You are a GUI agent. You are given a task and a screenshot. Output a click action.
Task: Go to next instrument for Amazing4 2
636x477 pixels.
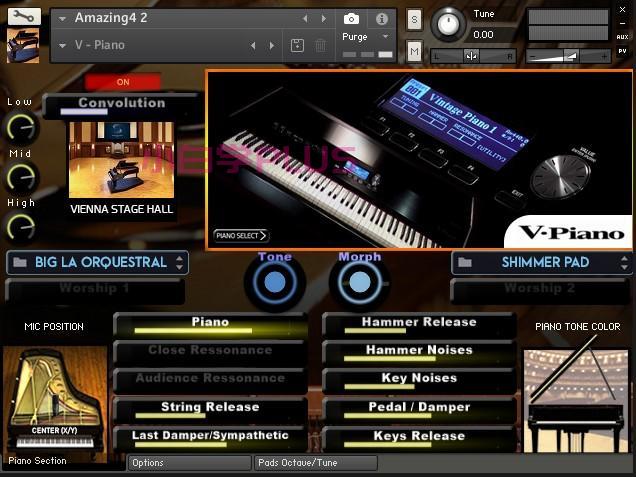click(x=323, y=19)
